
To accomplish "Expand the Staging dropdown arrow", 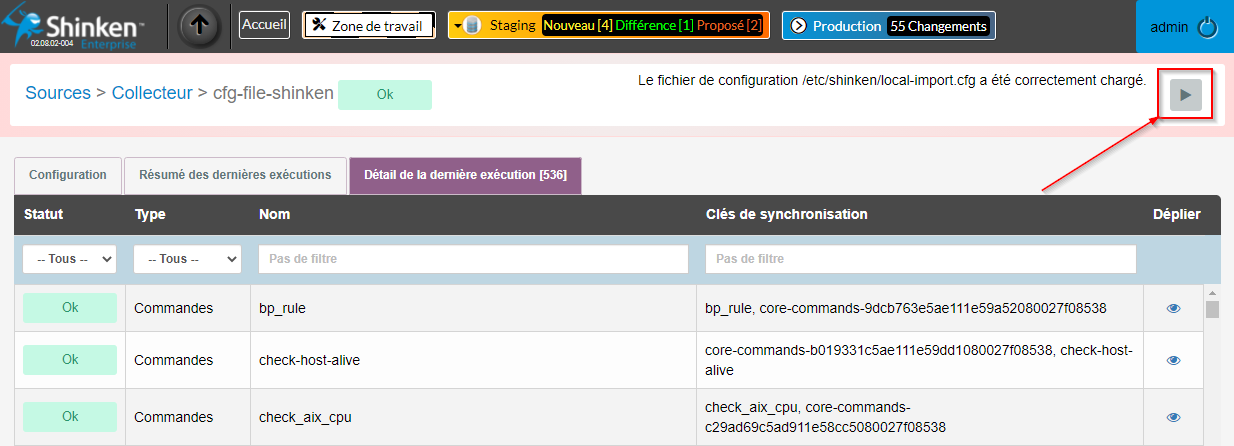I will pyautogui.click(x=457, y=26).
